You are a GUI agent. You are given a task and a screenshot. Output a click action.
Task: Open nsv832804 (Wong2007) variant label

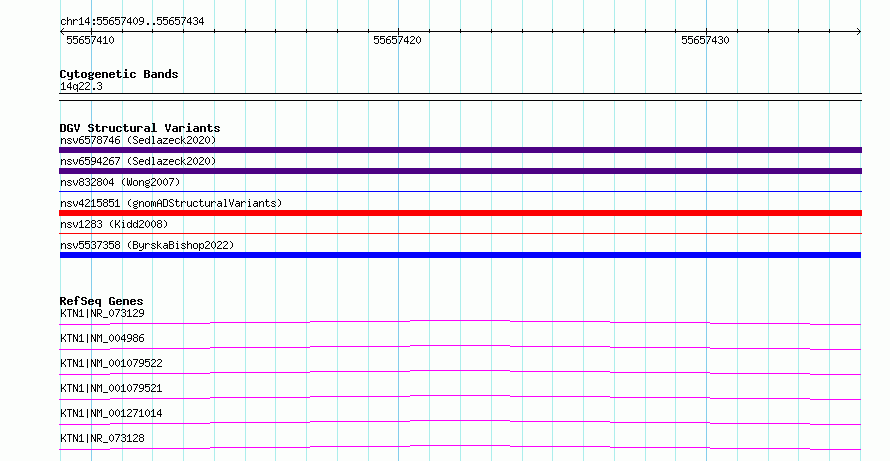tap(120, 182)
